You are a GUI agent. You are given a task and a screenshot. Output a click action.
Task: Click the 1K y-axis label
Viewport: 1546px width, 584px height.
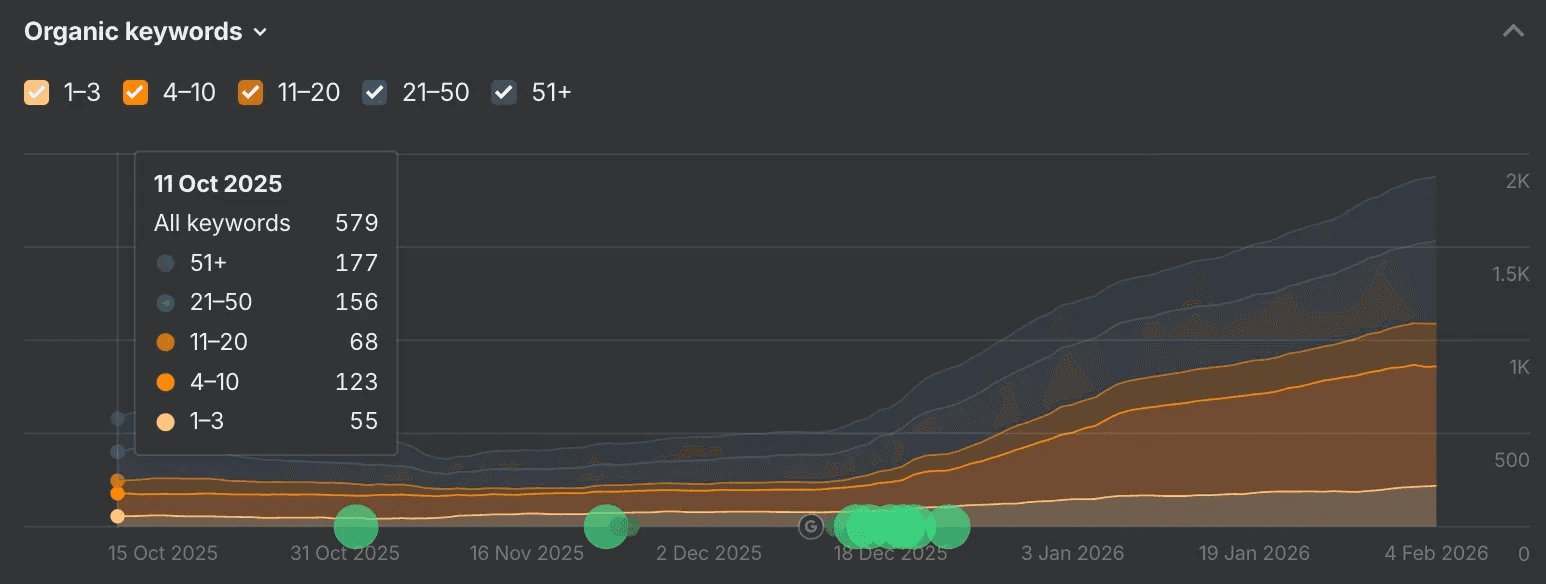[1520, 367]
